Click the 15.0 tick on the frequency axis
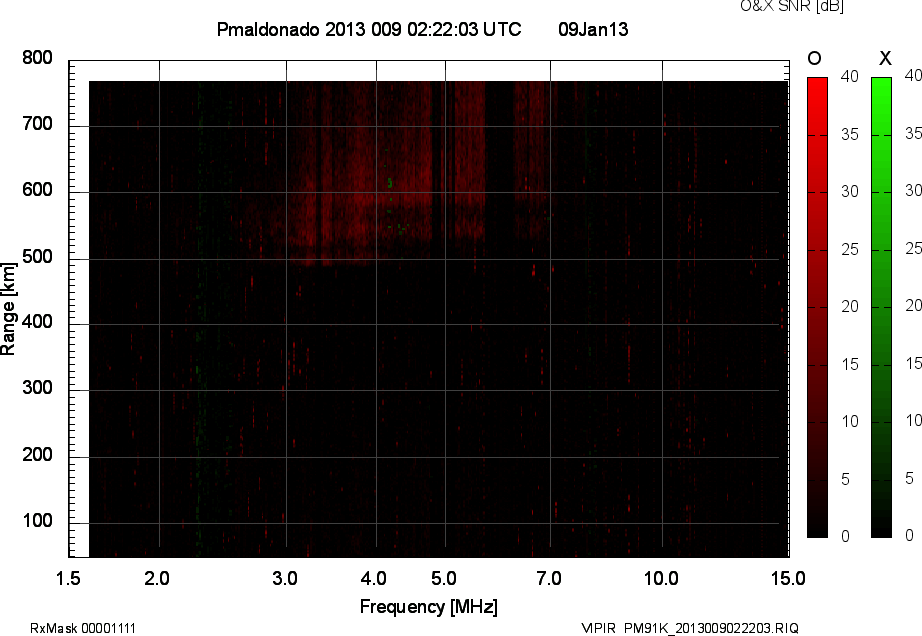 click(x=787, y=578)
